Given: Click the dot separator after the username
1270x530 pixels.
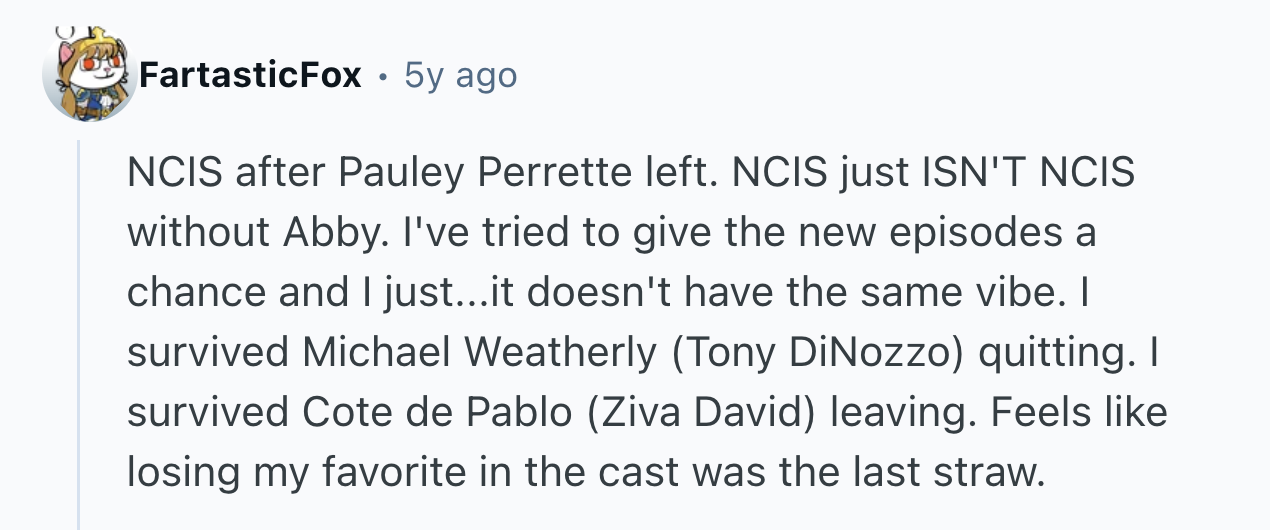Looking at the screenshot, I should coord(384,76).
